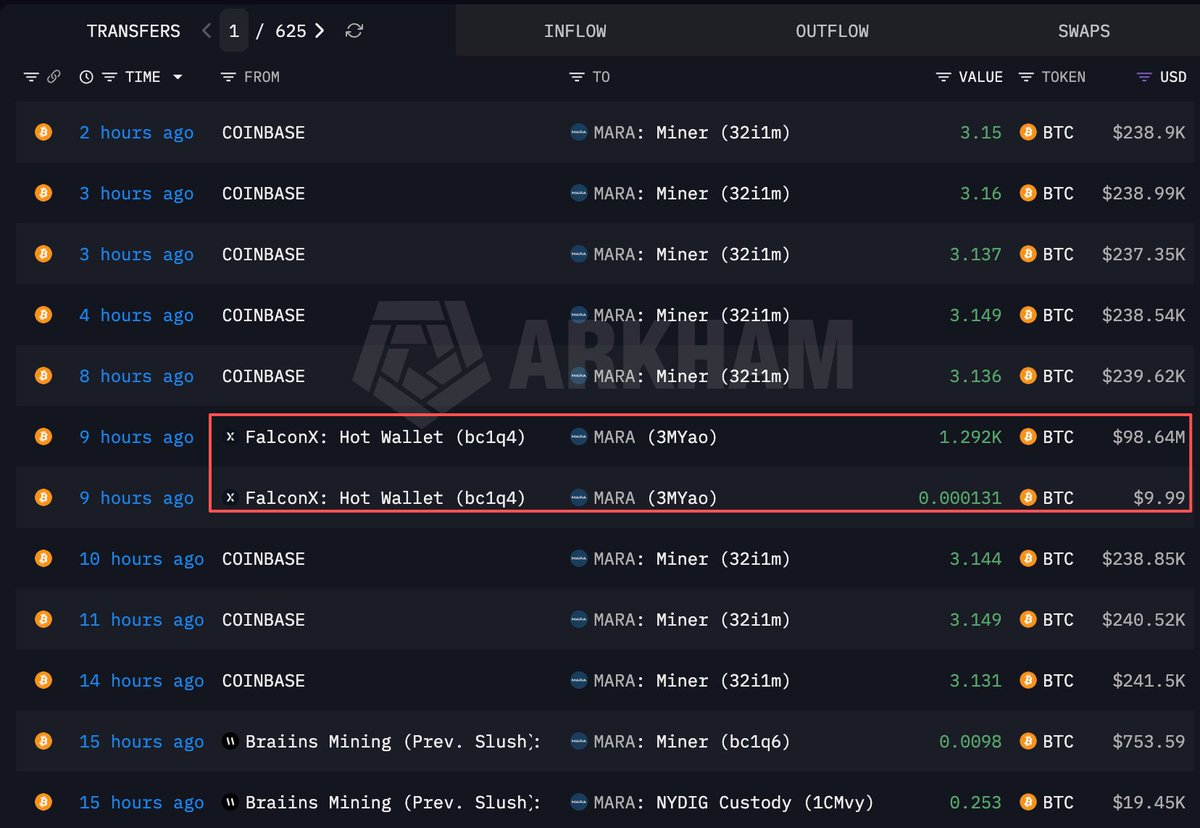1200x828 pixels.
Task: Switch to the OUTFLOW tab
Action: tap(832, 31)
